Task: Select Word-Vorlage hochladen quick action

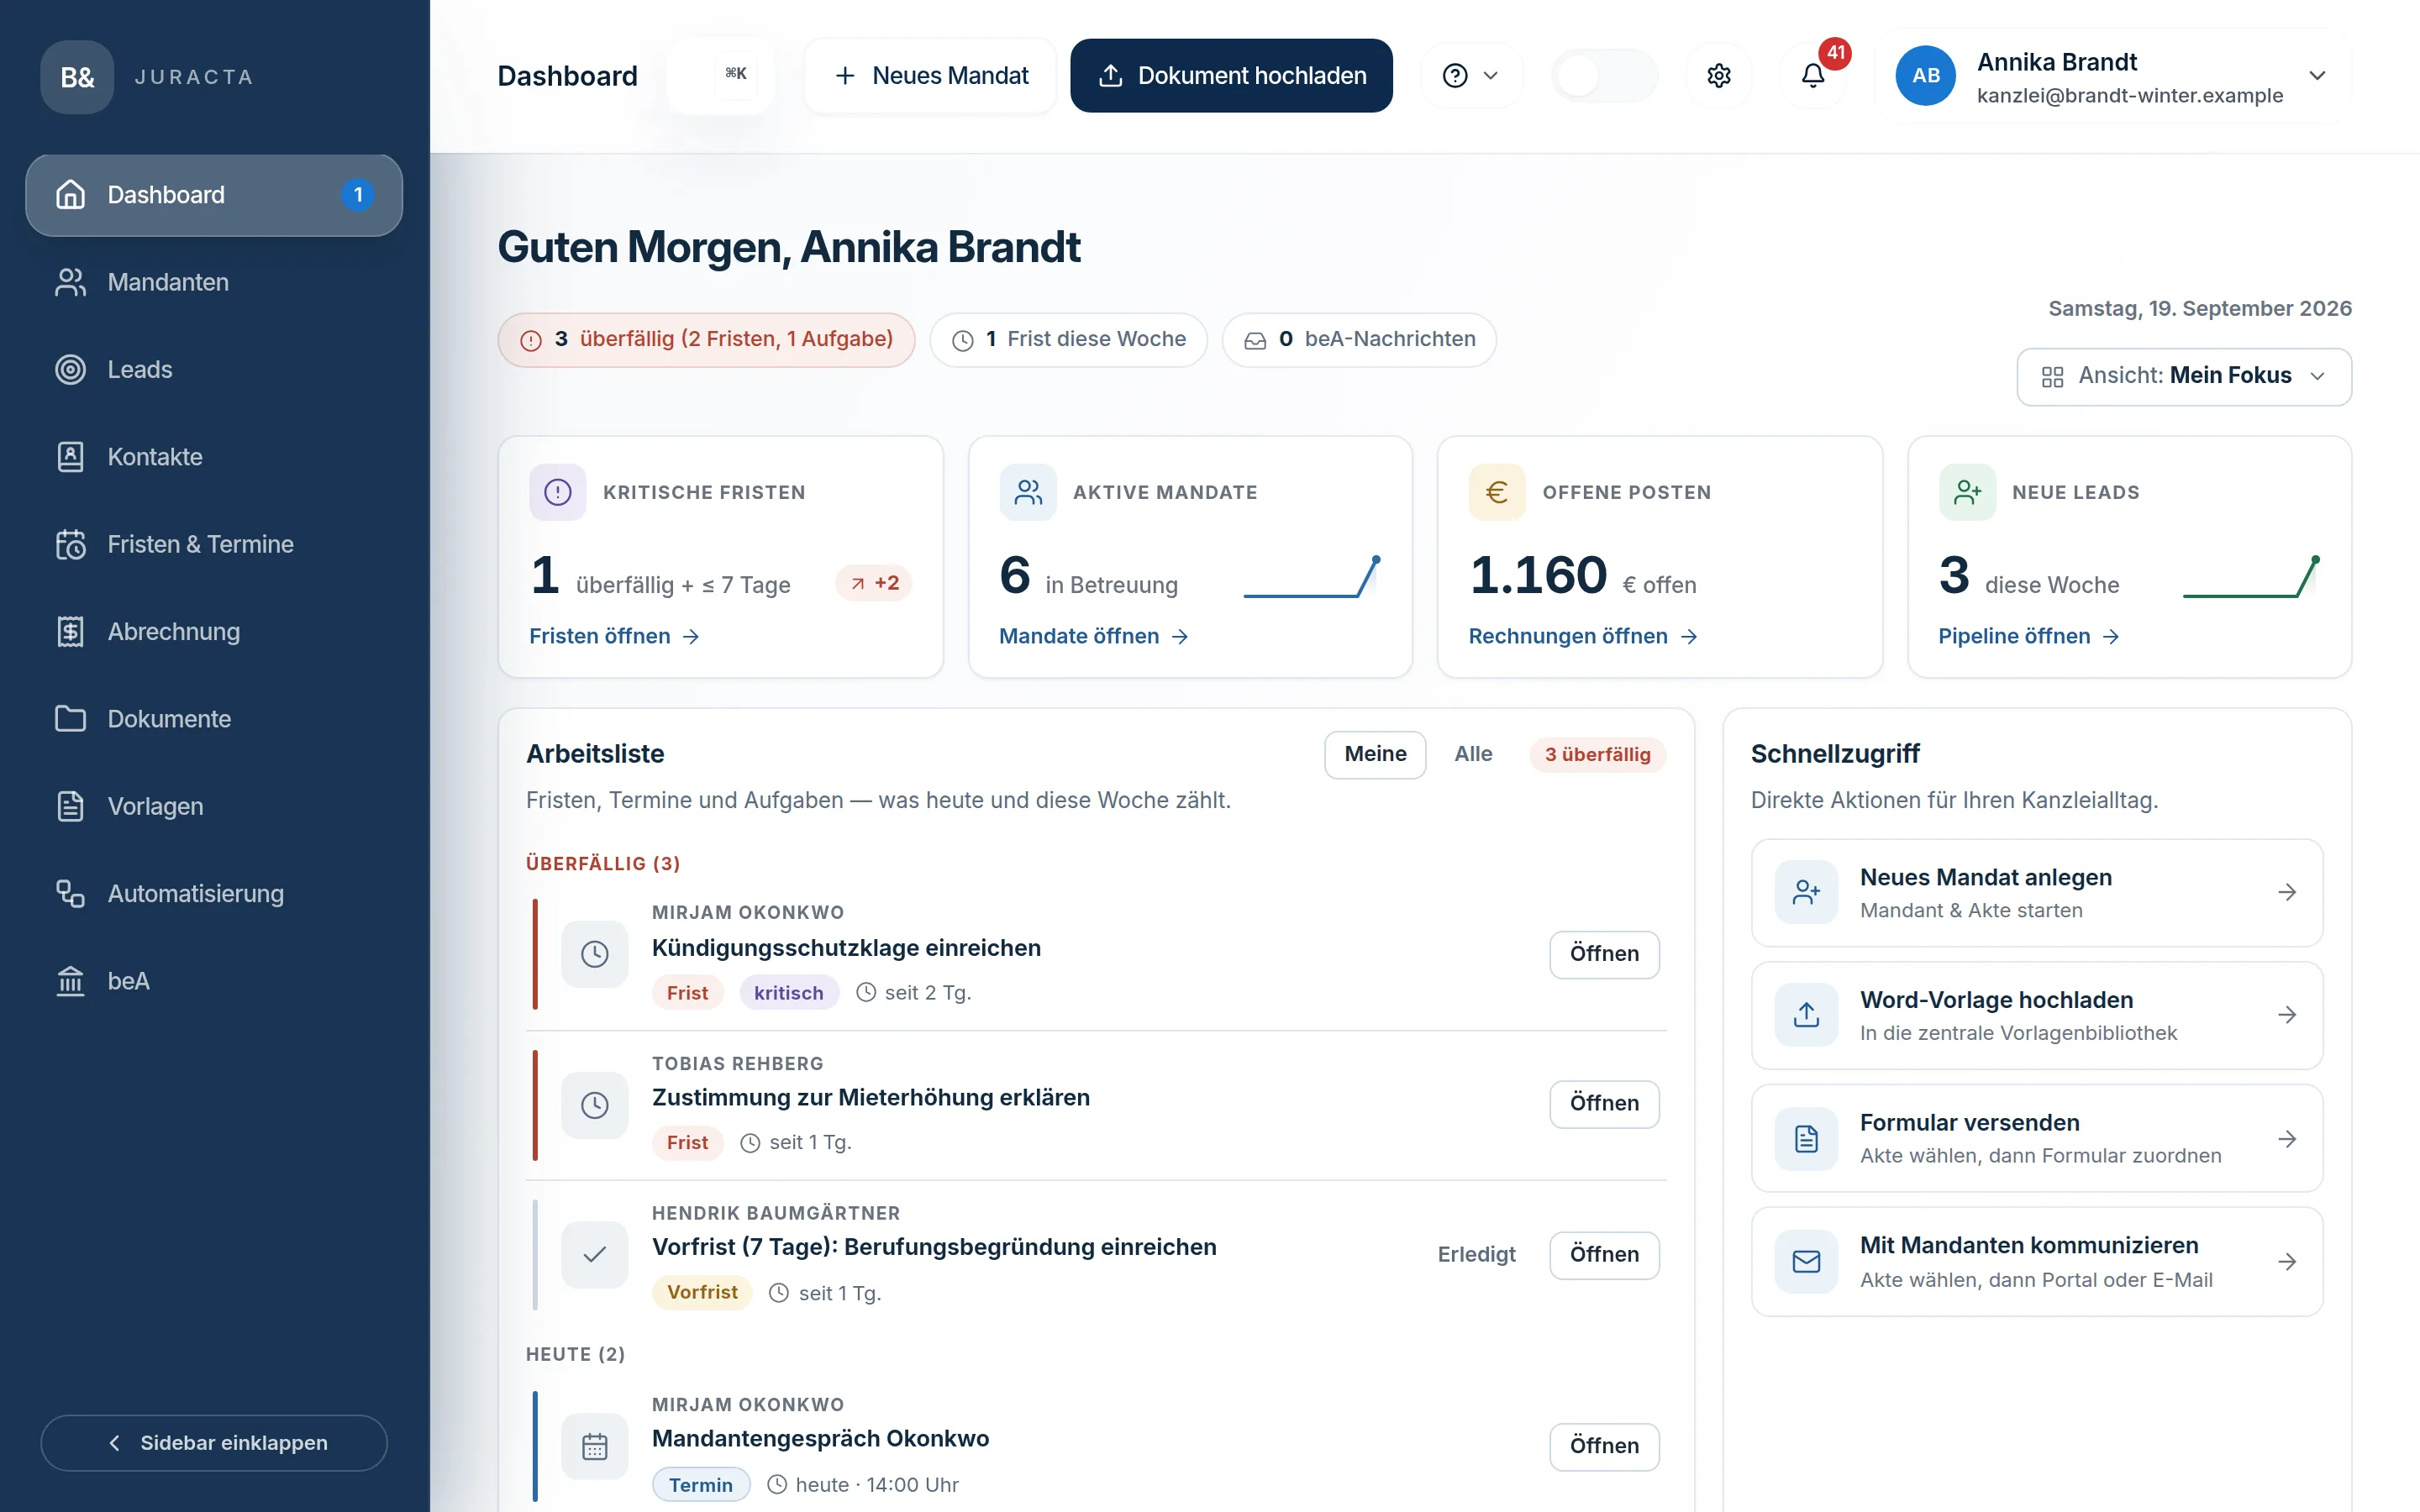Action: (2037, 1015)
